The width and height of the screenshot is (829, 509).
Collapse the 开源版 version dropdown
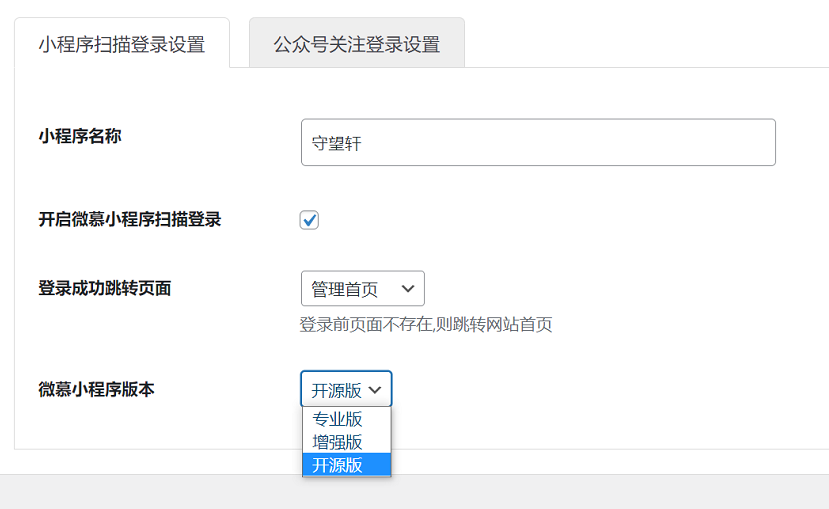tap(346, 390)
